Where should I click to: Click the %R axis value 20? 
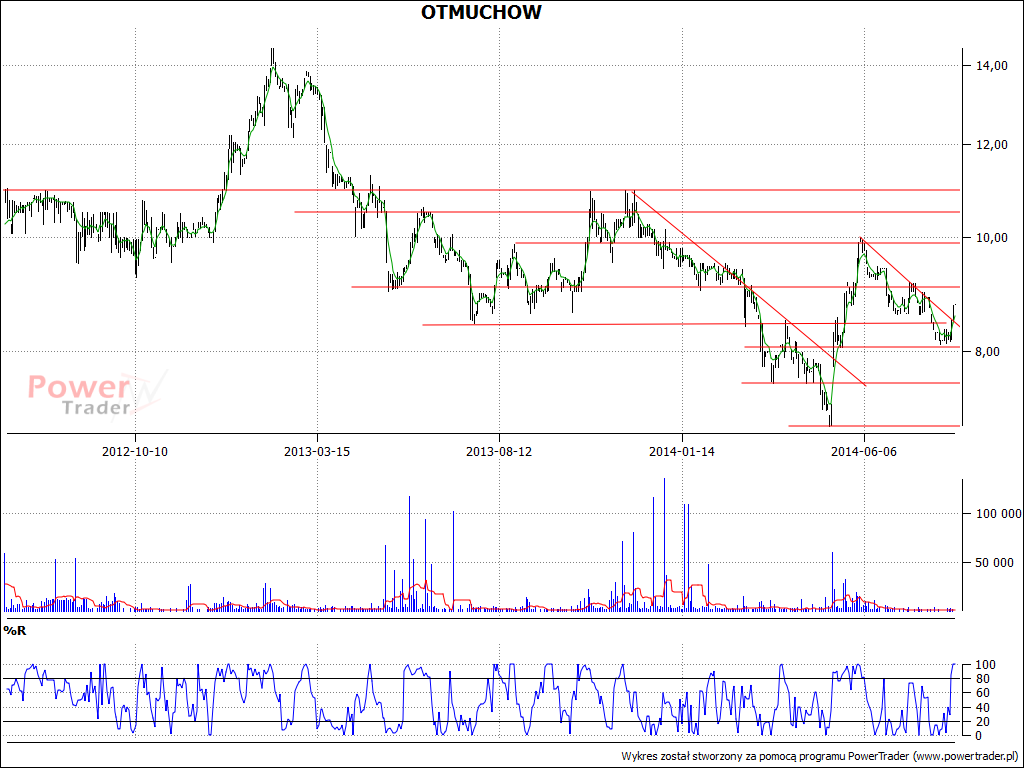(x=984, y=722)
